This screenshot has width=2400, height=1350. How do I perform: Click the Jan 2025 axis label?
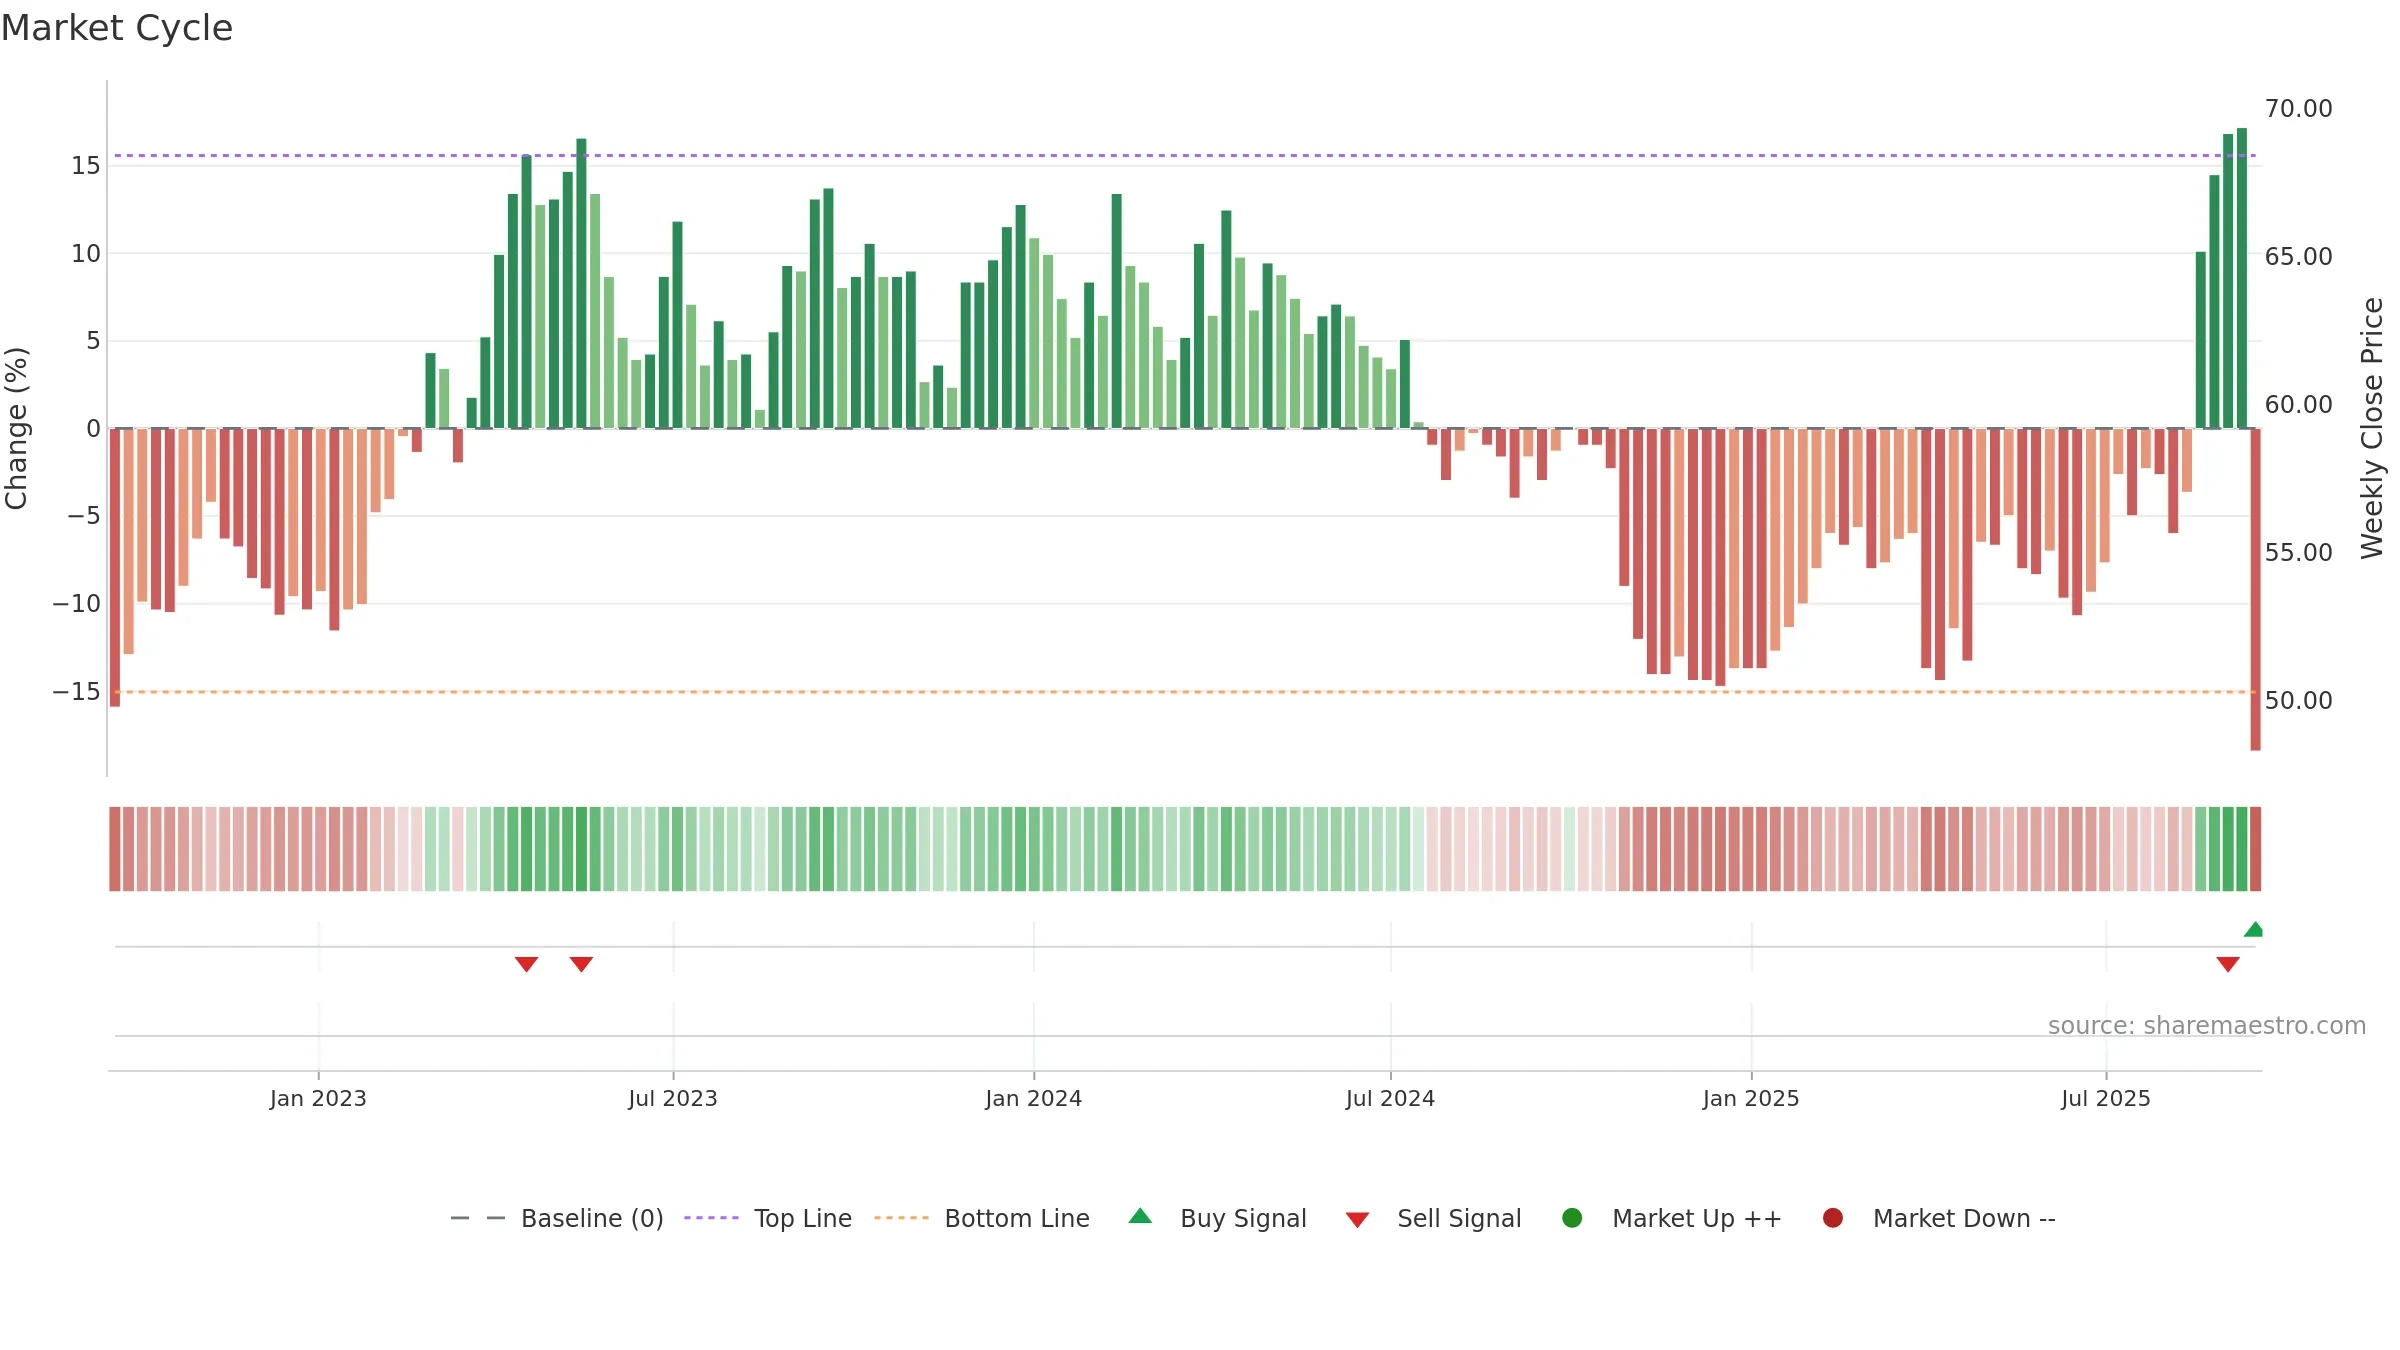[1751, 1098]
